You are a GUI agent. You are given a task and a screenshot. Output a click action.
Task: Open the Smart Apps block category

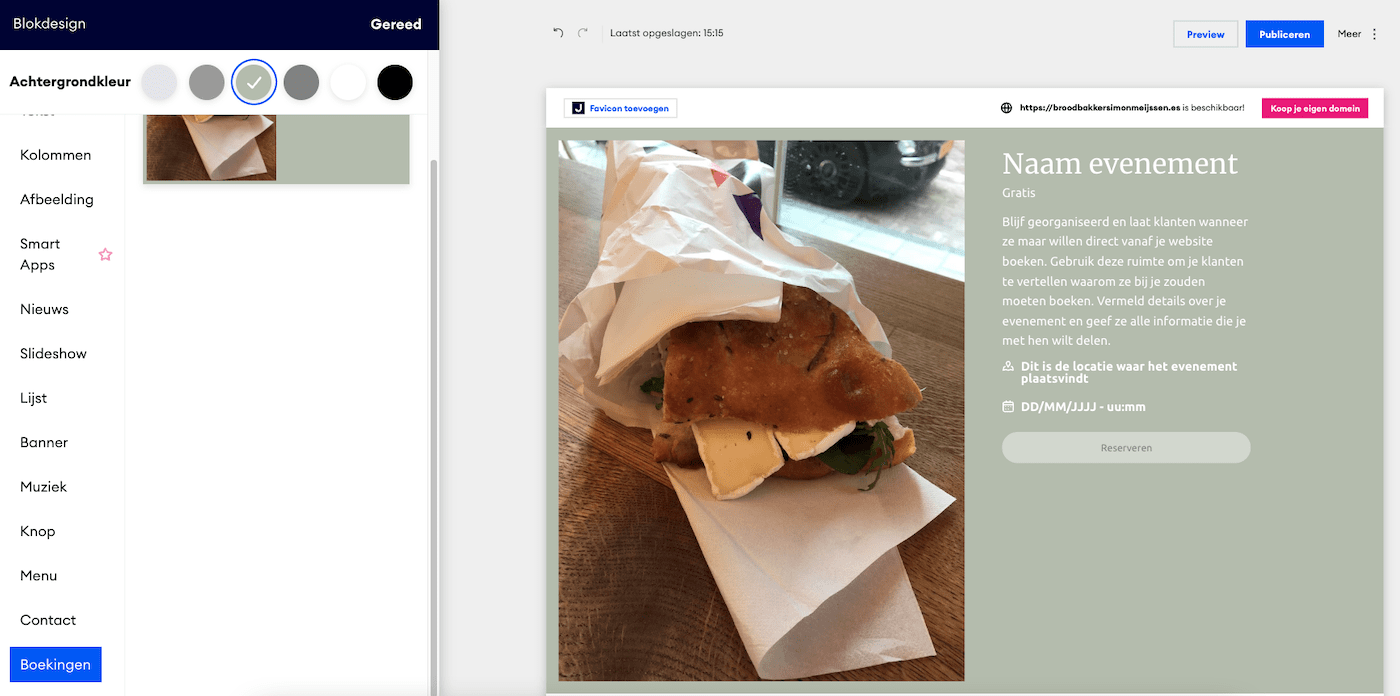[40, 254]
